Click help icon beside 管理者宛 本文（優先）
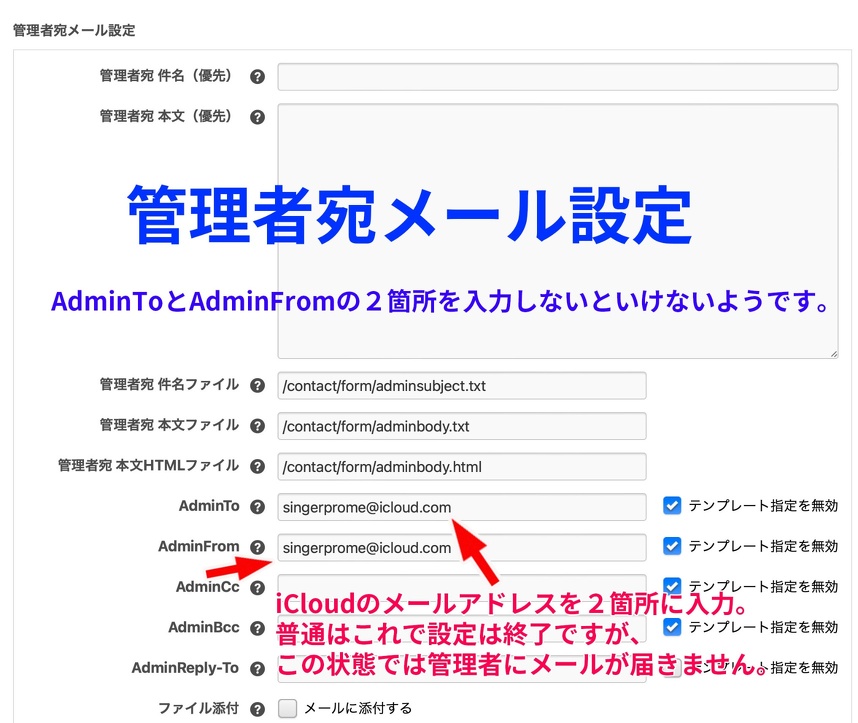 coord(257,117)
